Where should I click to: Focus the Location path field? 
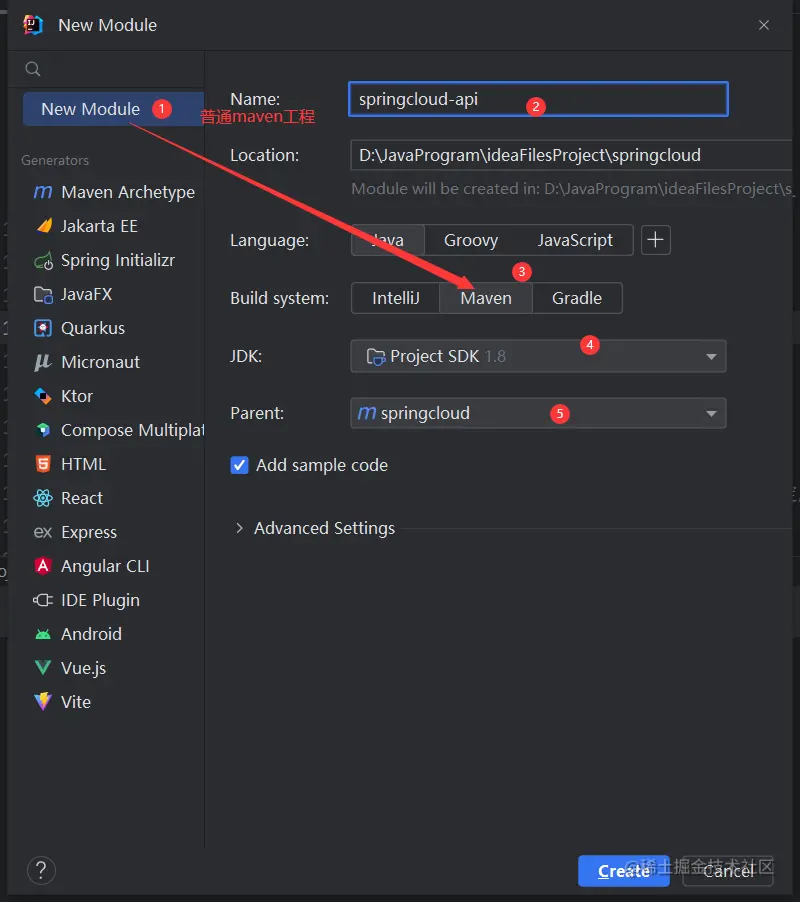pyautogui.click(x=572, y=155)
